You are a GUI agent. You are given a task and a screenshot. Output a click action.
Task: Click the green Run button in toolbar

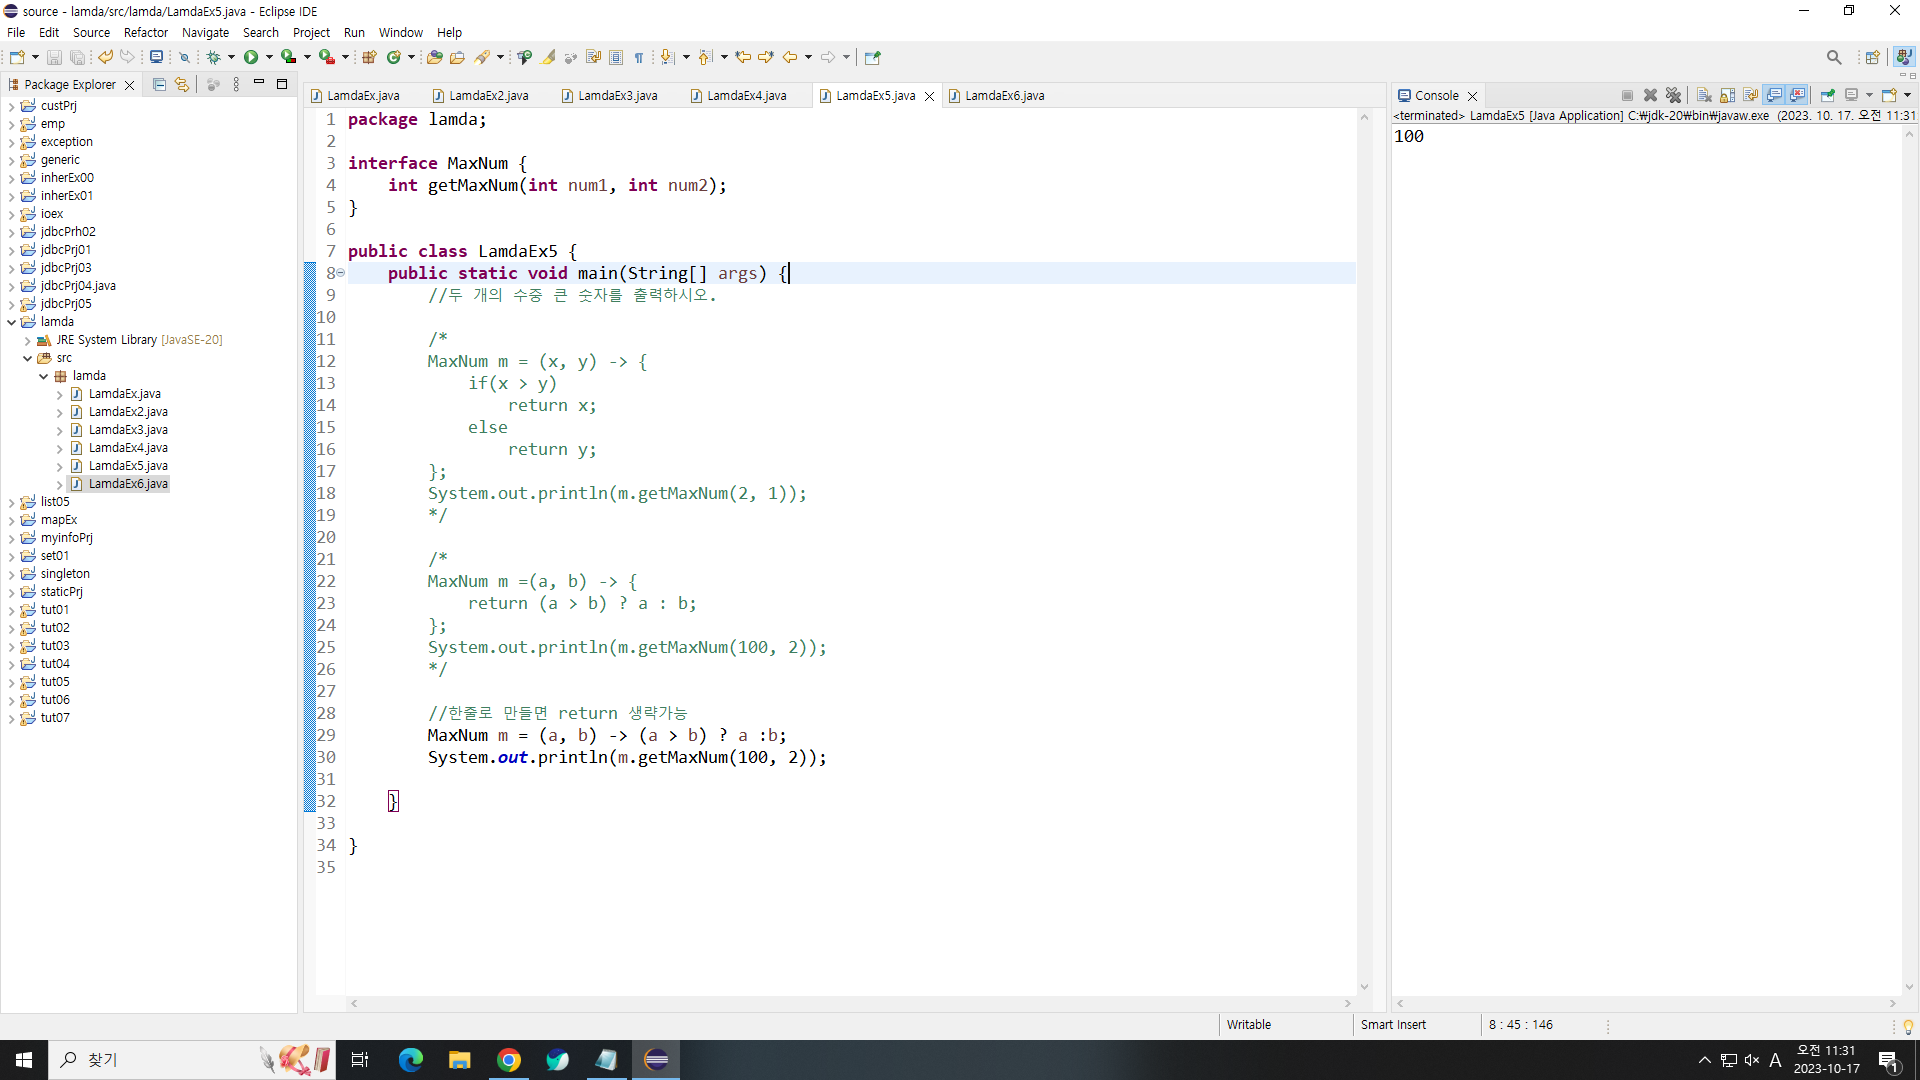(x=251, y=57)
